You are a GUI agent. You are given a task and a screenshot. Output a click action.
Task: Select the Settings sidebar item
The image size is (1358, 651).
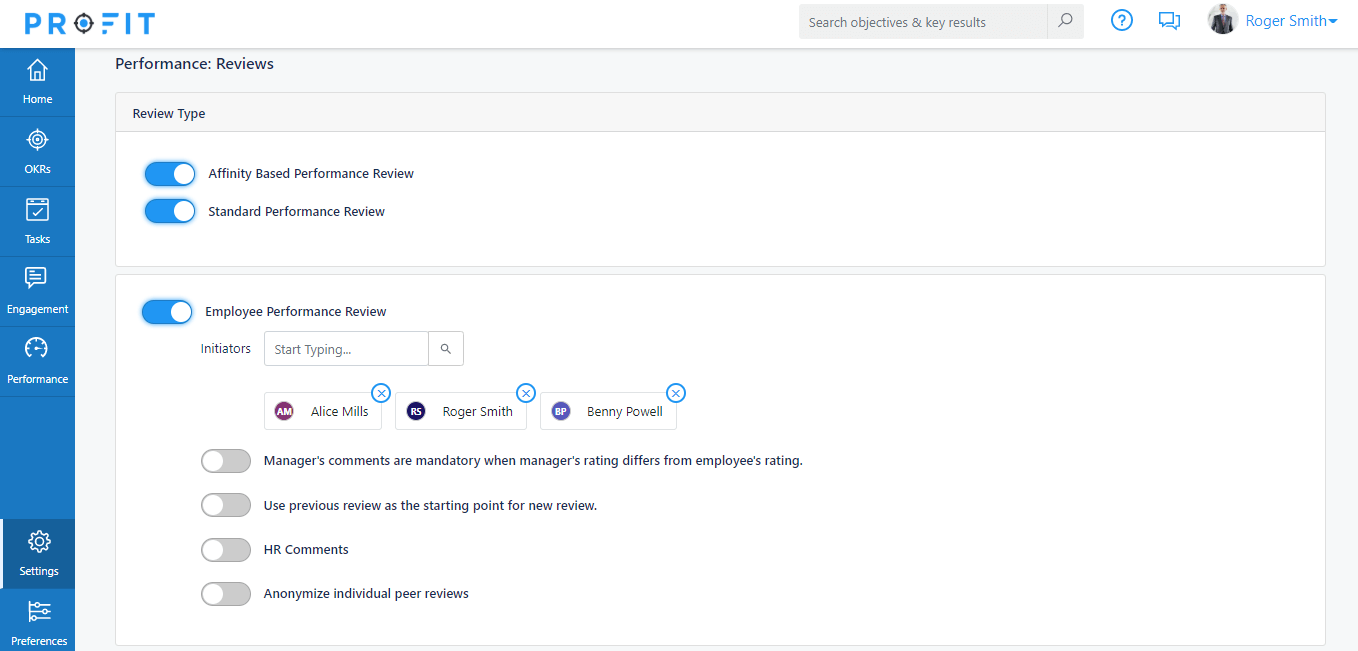(x=38, y=553)
